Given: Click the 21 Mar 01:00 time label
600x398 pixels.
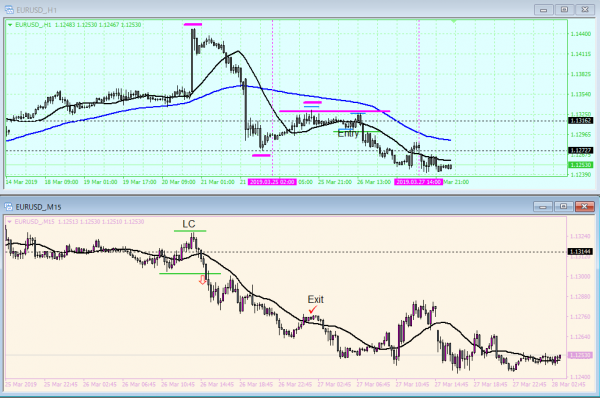Looking at the screenshot, I should pos(217,182).
